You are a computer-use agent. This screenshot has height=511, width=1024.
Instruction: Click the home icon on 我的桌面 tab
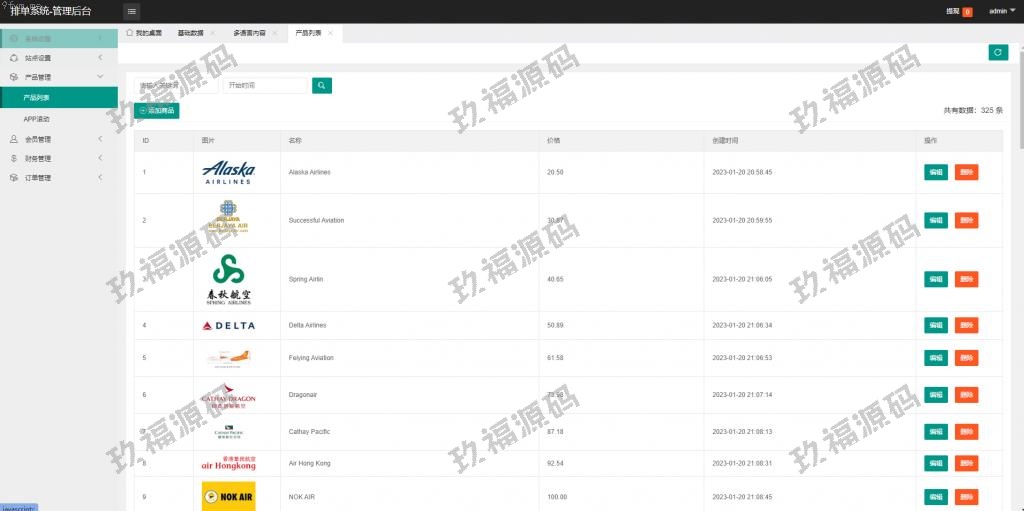(x=130, y=33)
